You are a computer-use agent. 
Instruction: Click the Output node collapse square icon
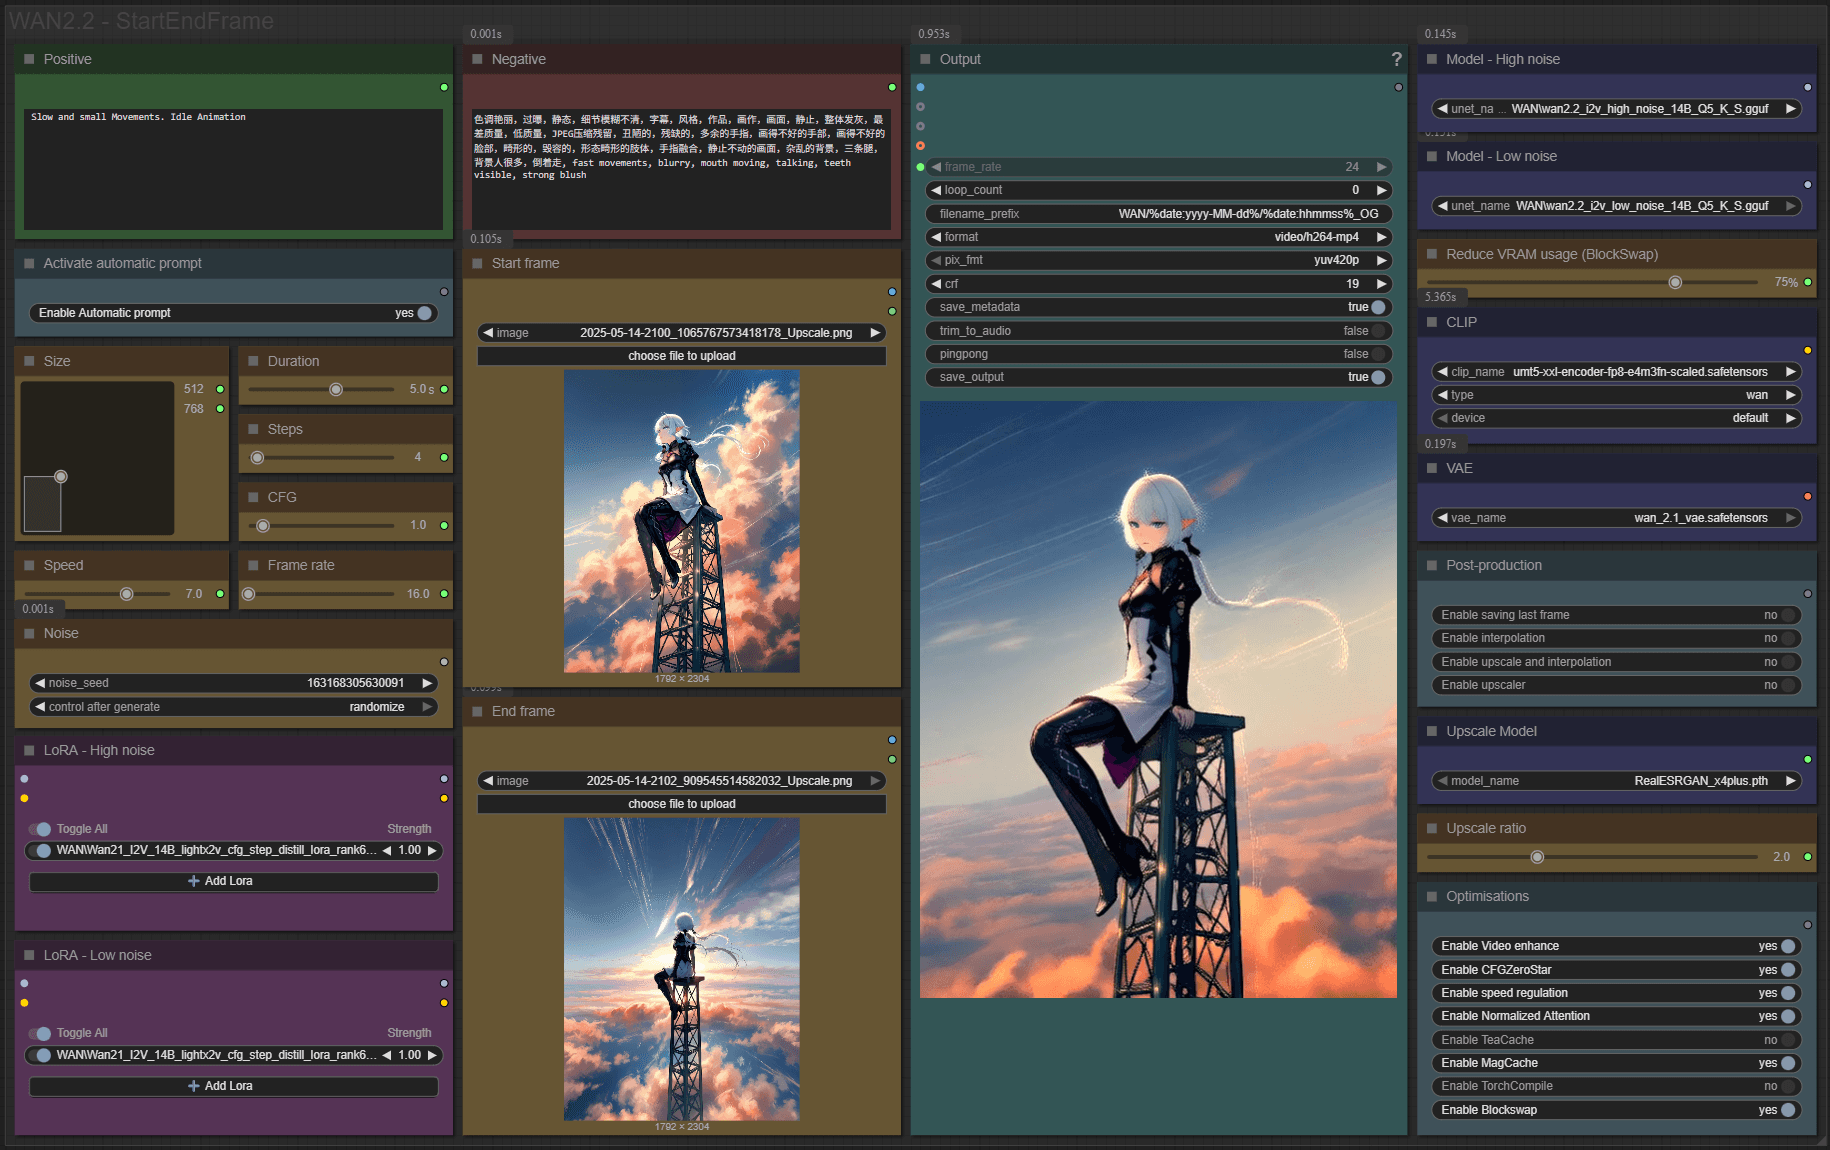tap(925, 59)
